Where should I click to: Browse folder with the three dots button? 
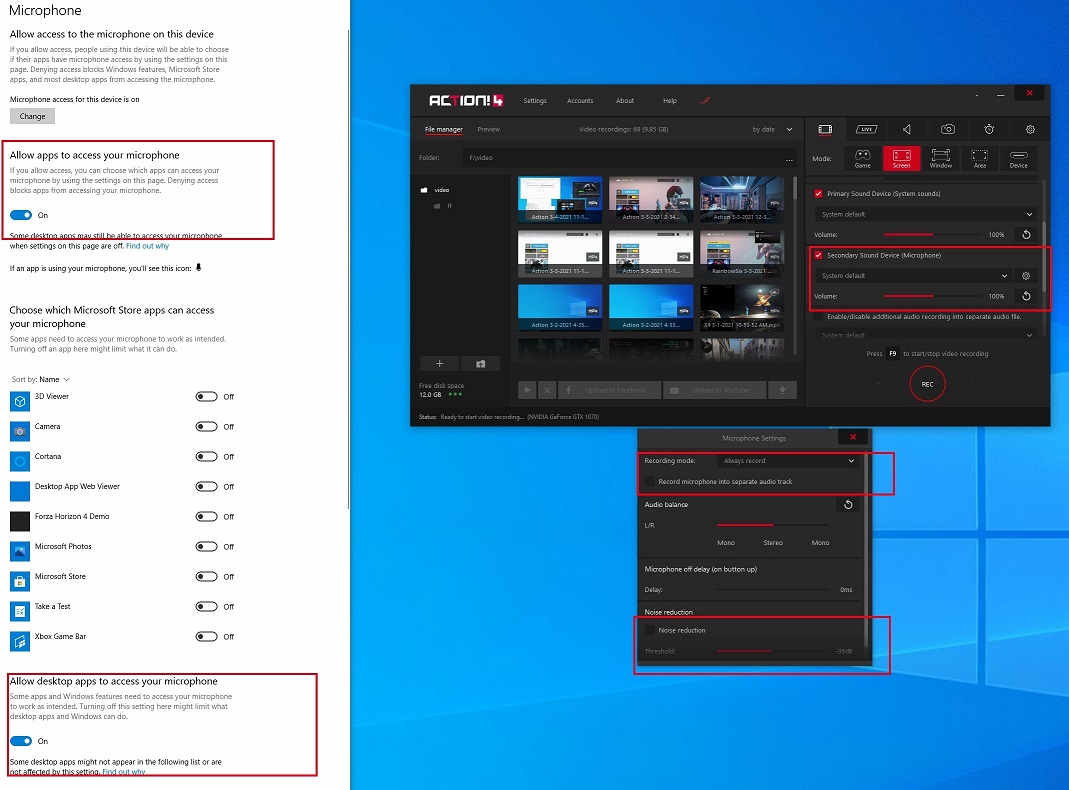click(x=789, y=158)
